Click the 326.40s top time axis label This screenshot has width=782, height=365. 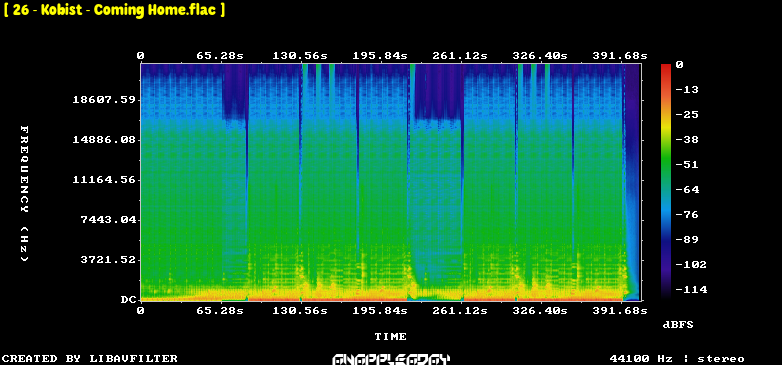540,56
